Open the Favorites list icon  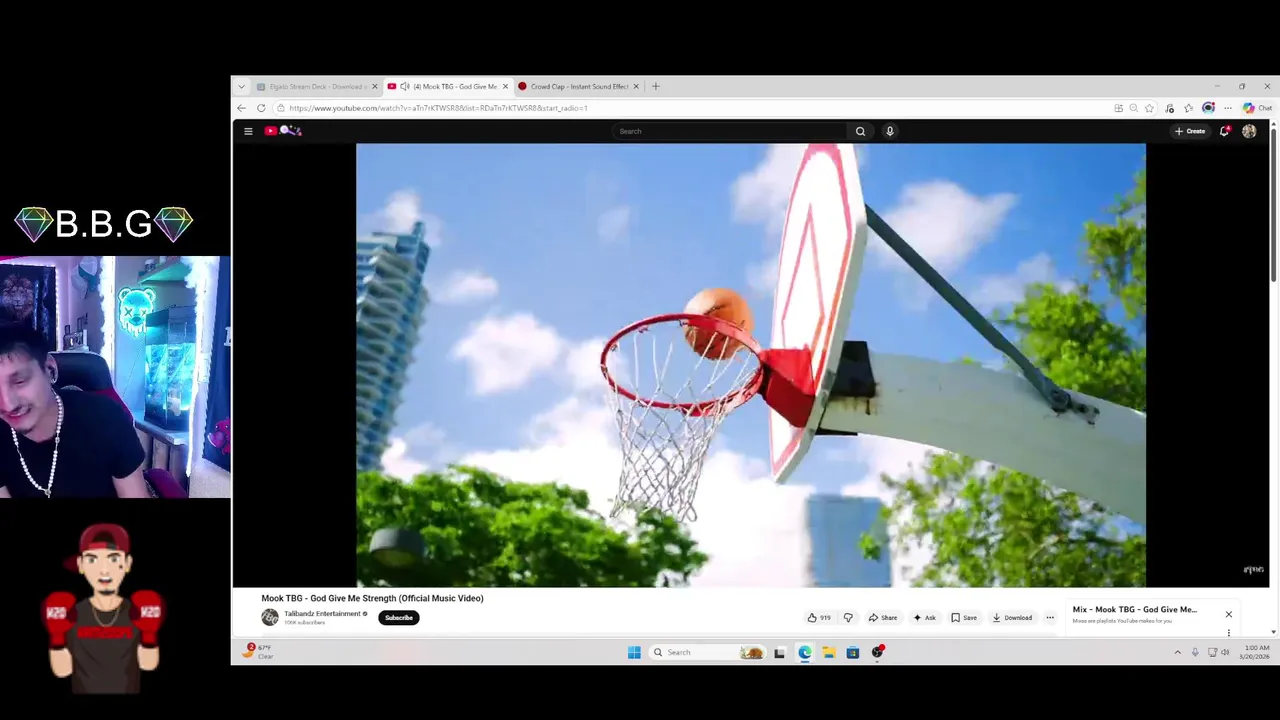(1188, 108)
